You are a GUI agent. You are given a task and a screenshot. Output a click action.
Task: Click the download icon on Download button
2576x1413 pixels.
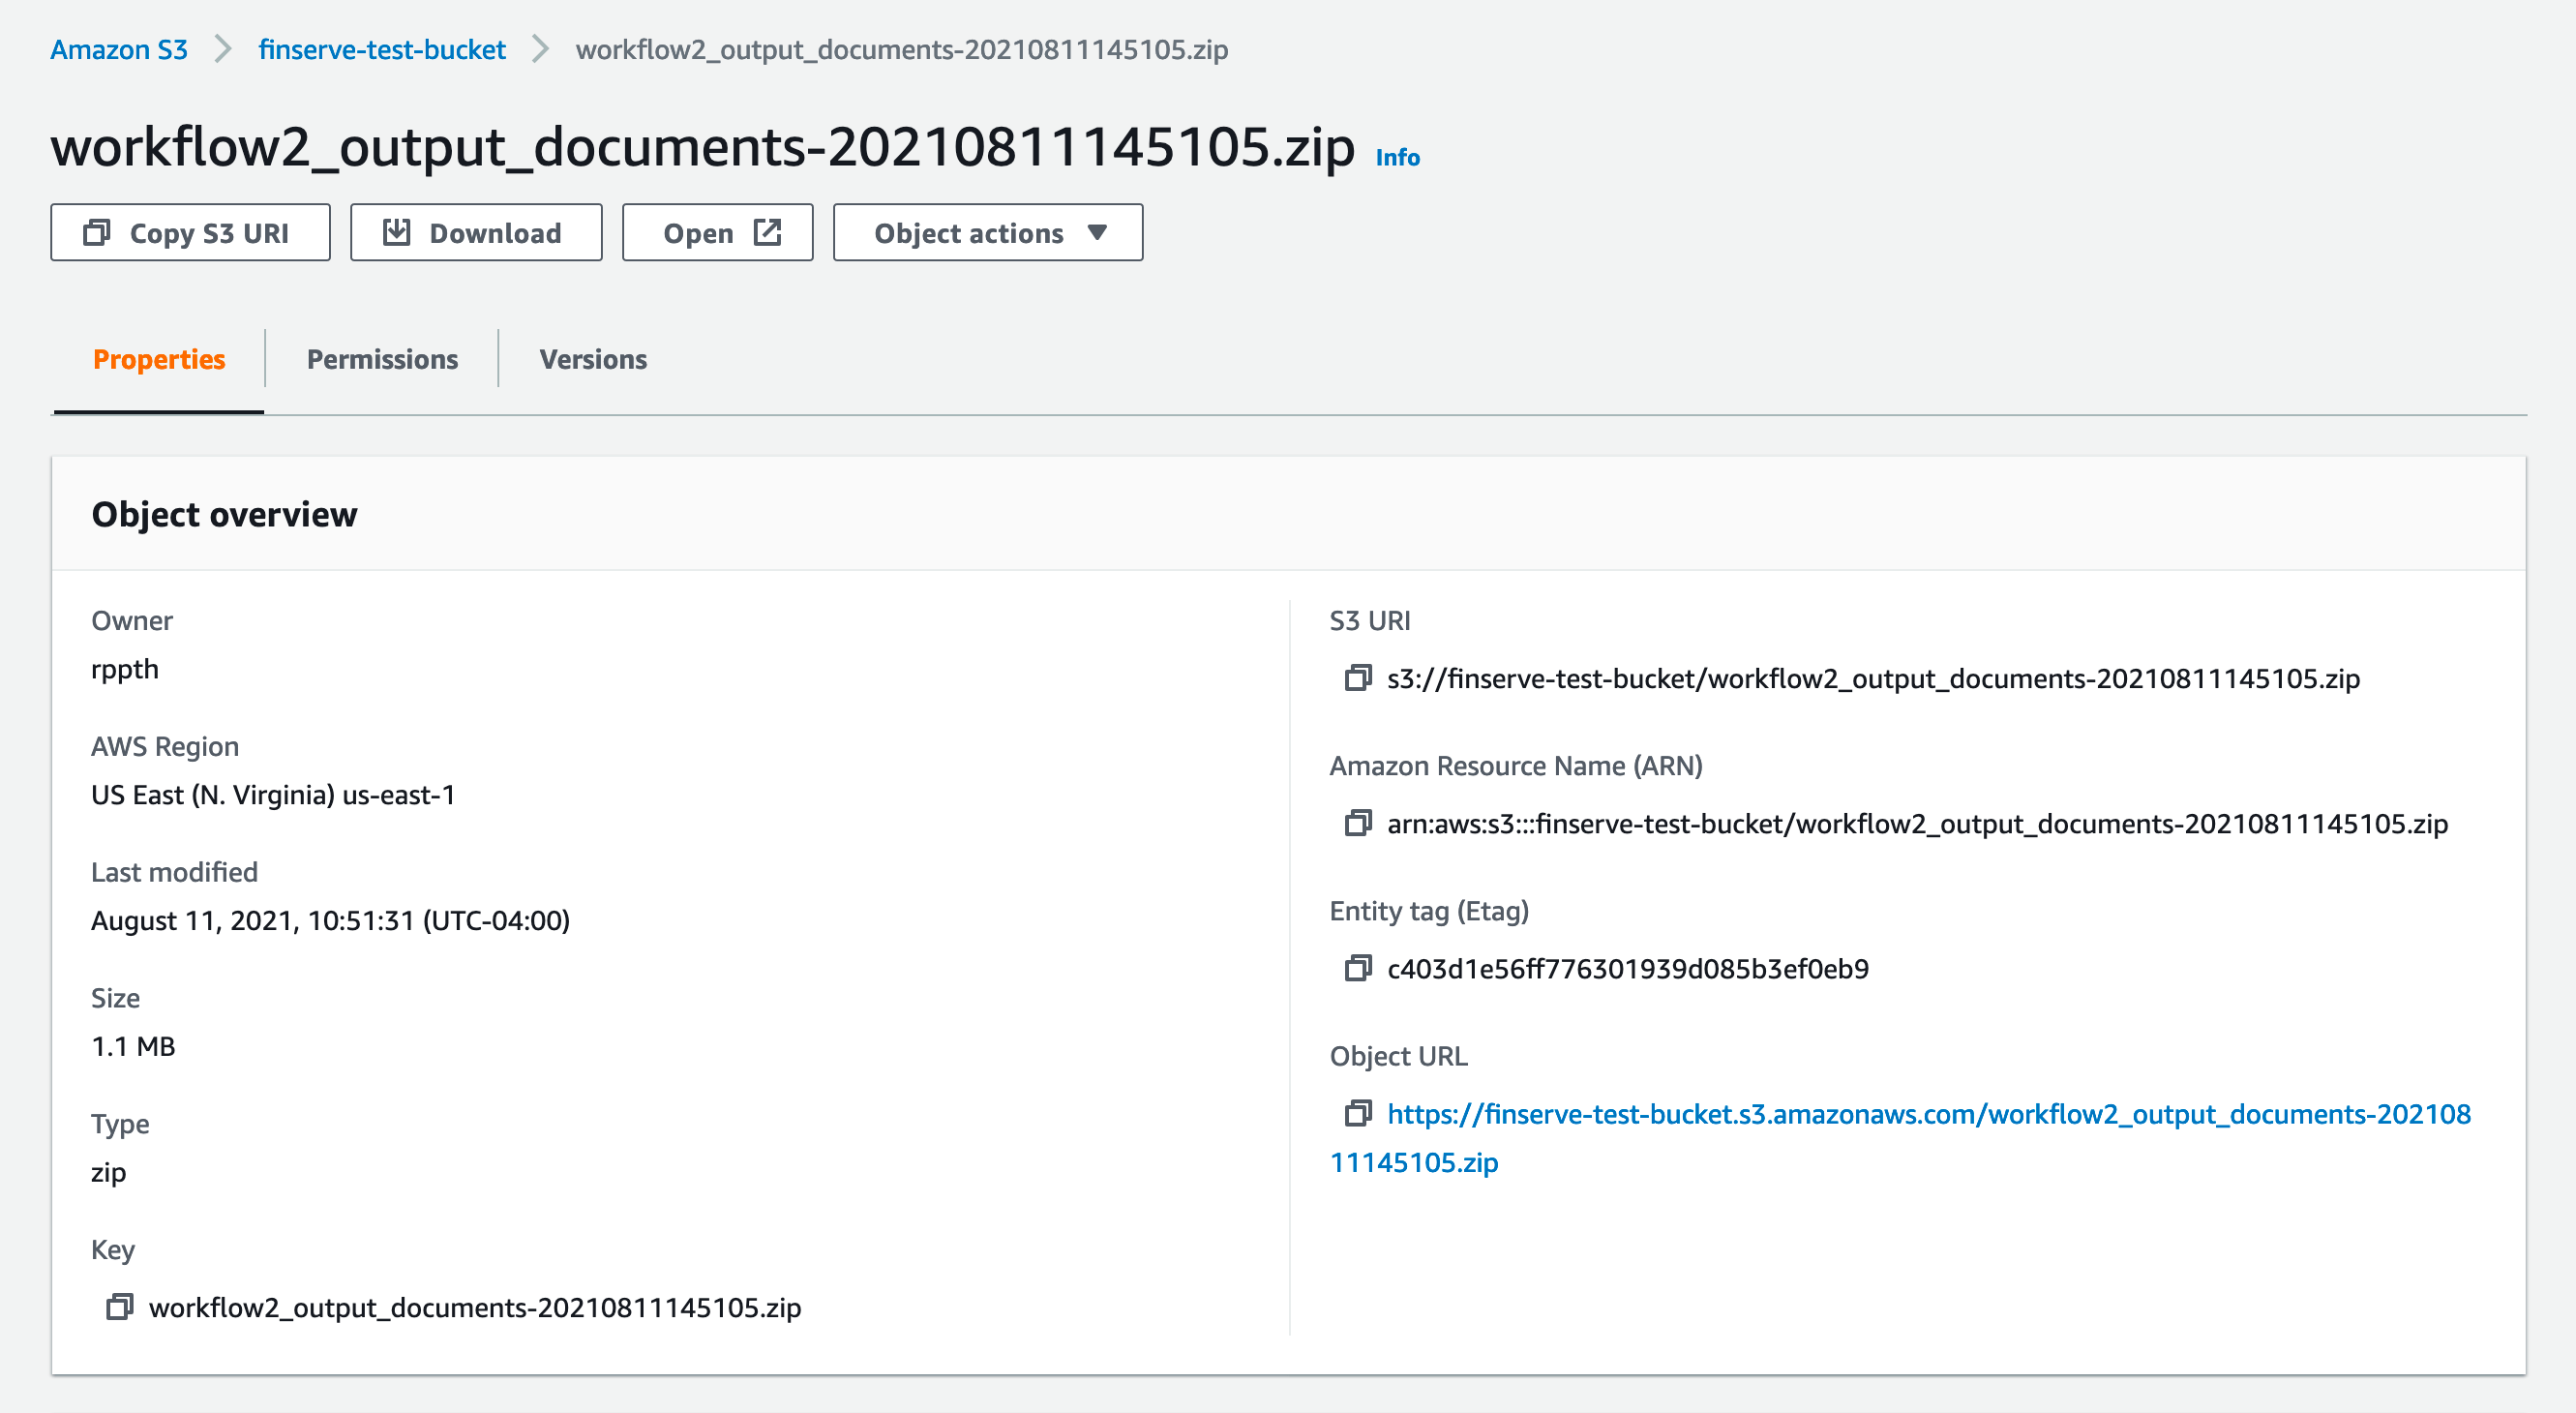pos(397,232)
